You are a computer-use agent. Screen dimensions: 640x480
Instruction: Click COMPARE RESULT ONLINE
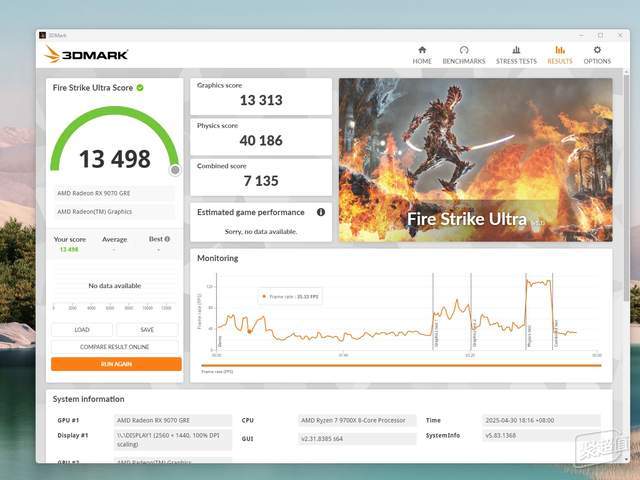(x=114, y=347)
